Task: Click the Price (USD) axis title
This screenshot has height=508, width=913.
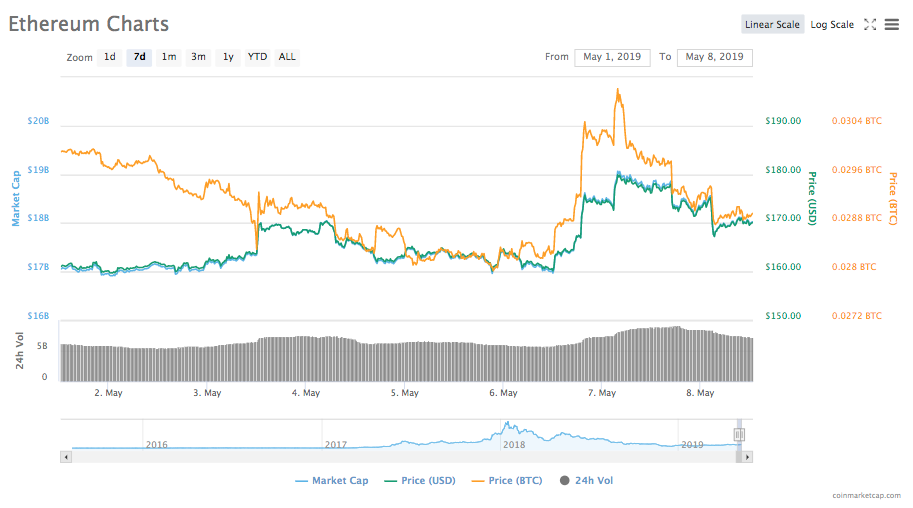Action: (812, 198)
